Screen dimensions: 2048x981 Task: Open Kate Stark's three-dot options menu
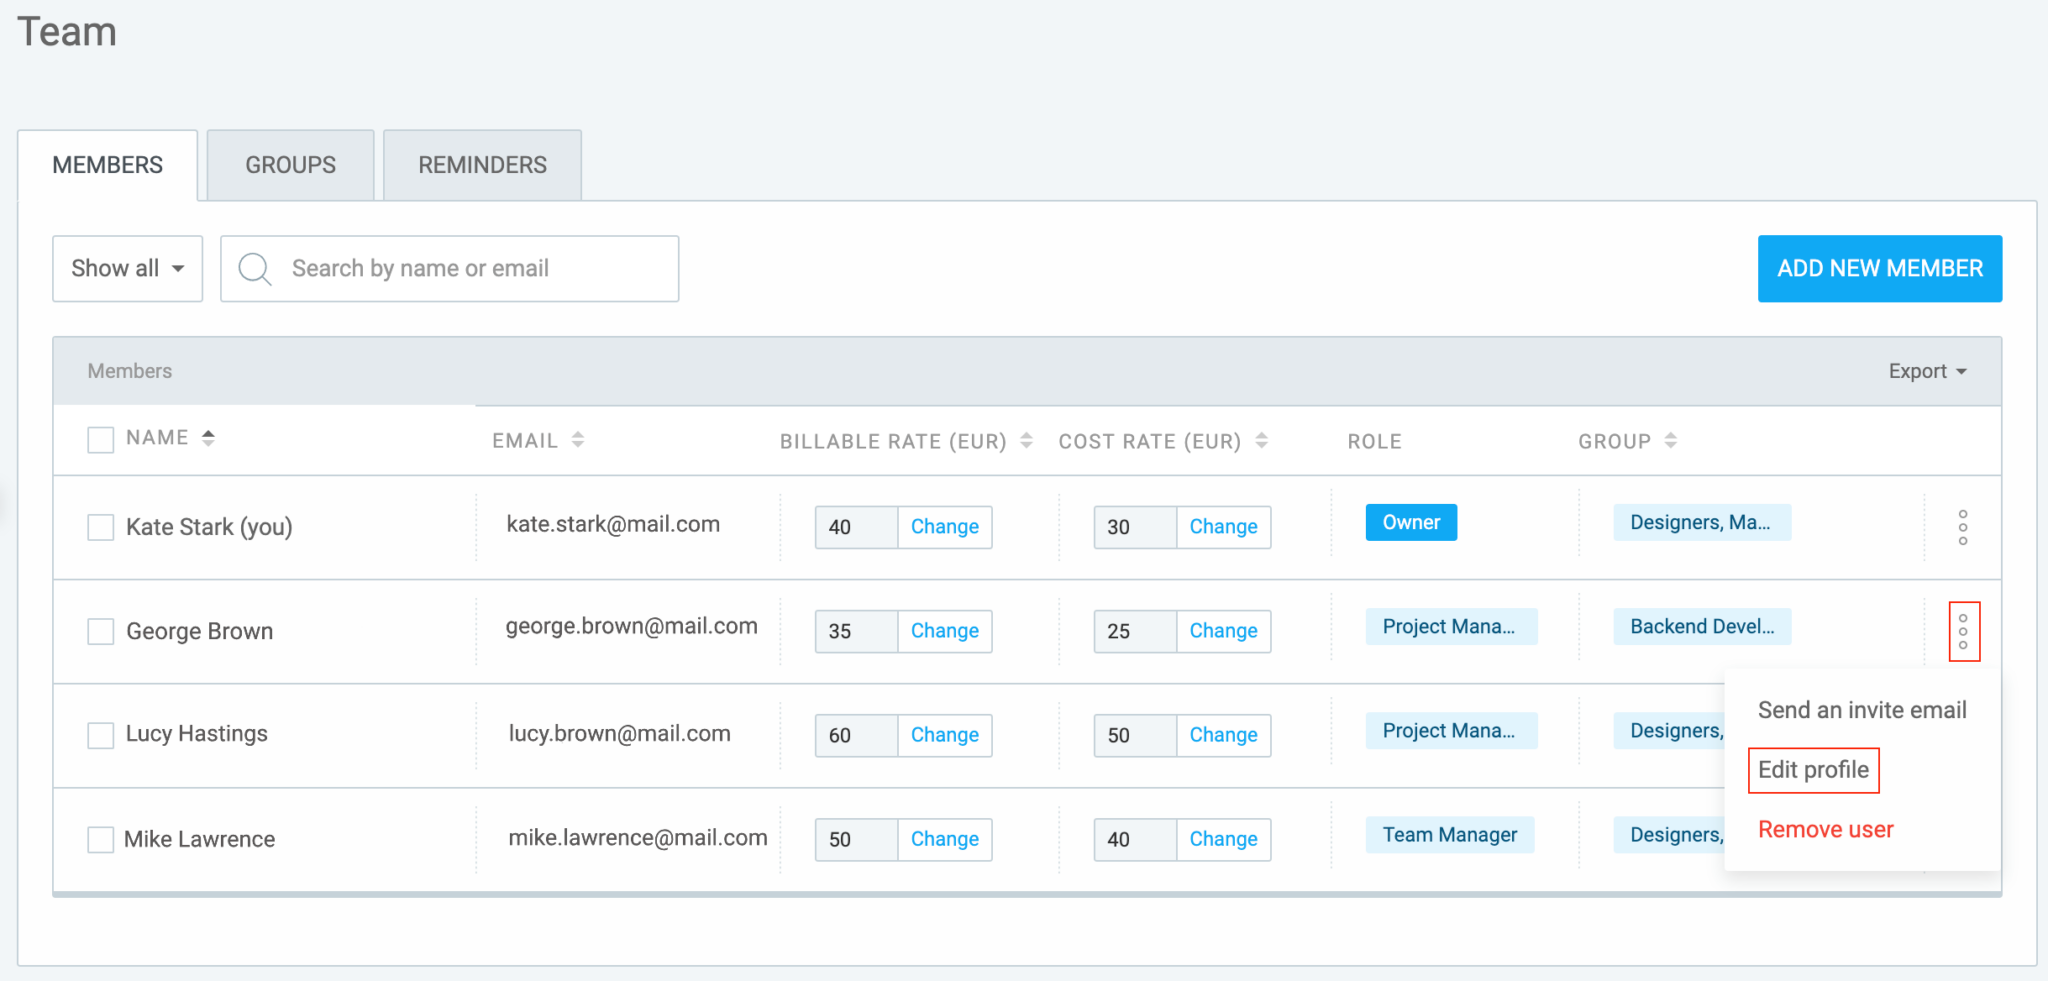[x=1962, y=527]
